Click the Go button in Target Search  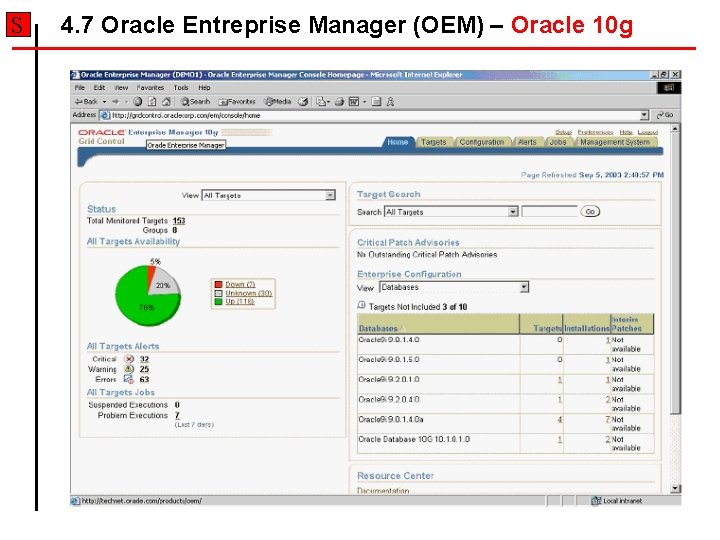tap(590, 212)
